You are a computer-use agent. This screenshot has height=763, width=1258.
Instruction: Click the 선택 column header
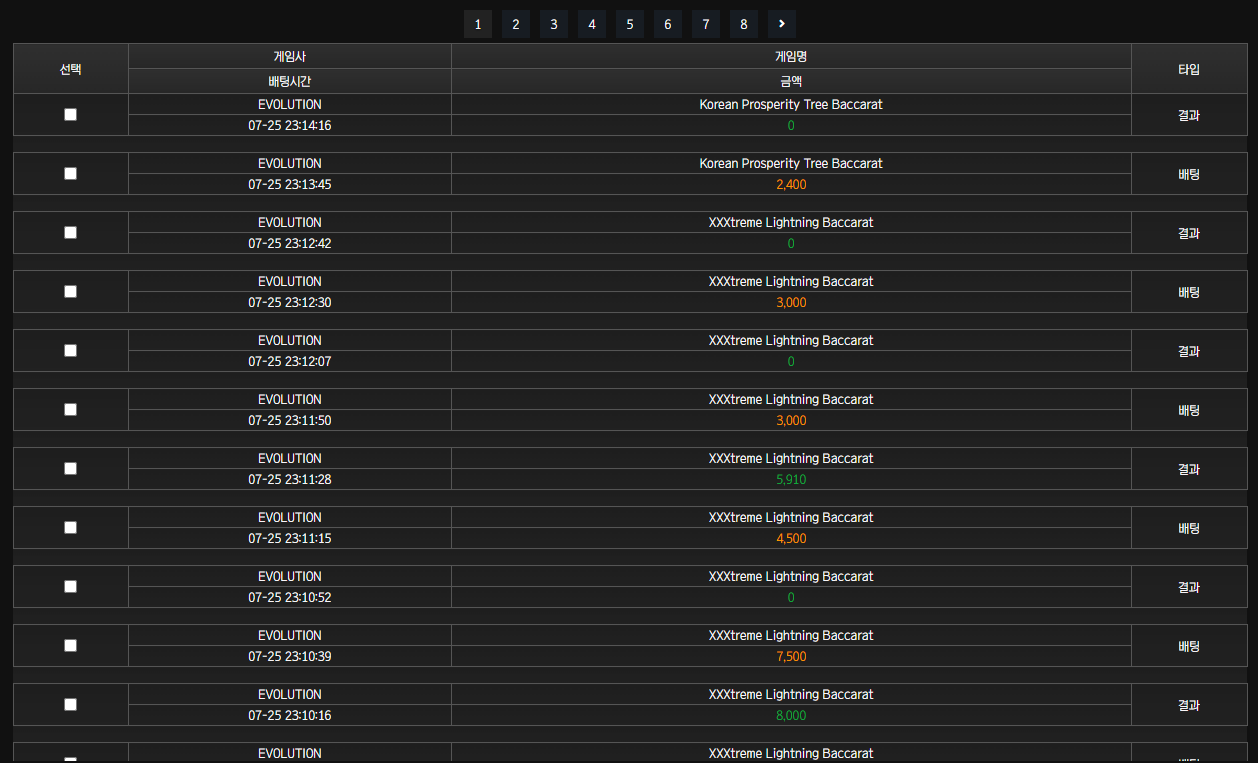click(71, 69)
